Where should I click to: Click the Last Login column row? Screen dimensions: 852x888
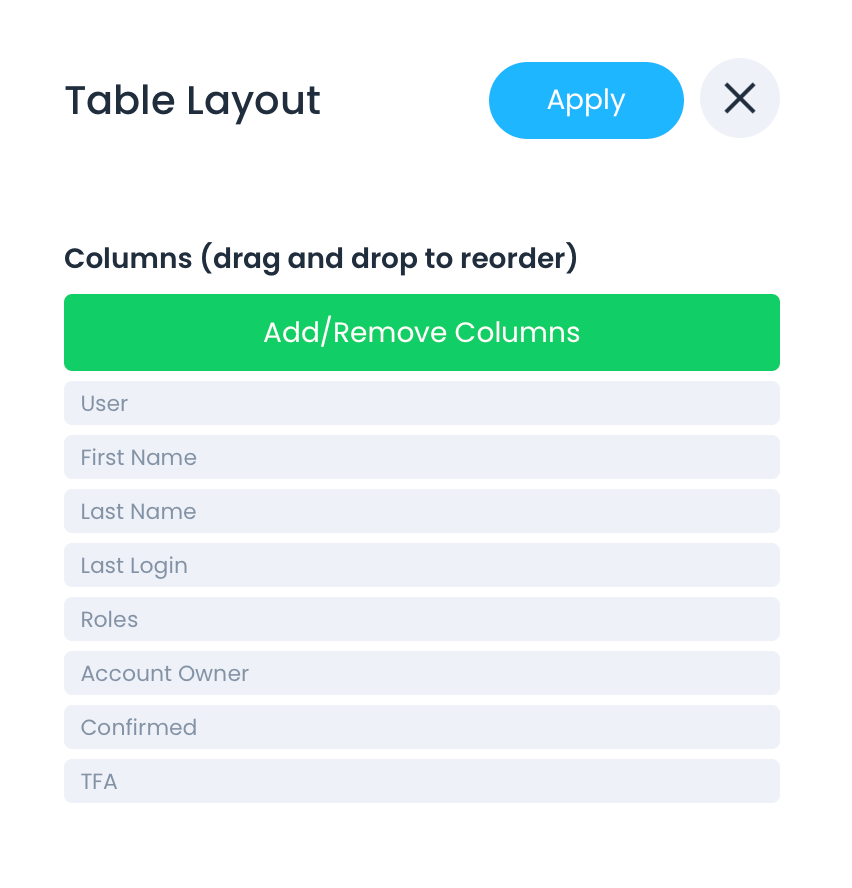(421, 565)
